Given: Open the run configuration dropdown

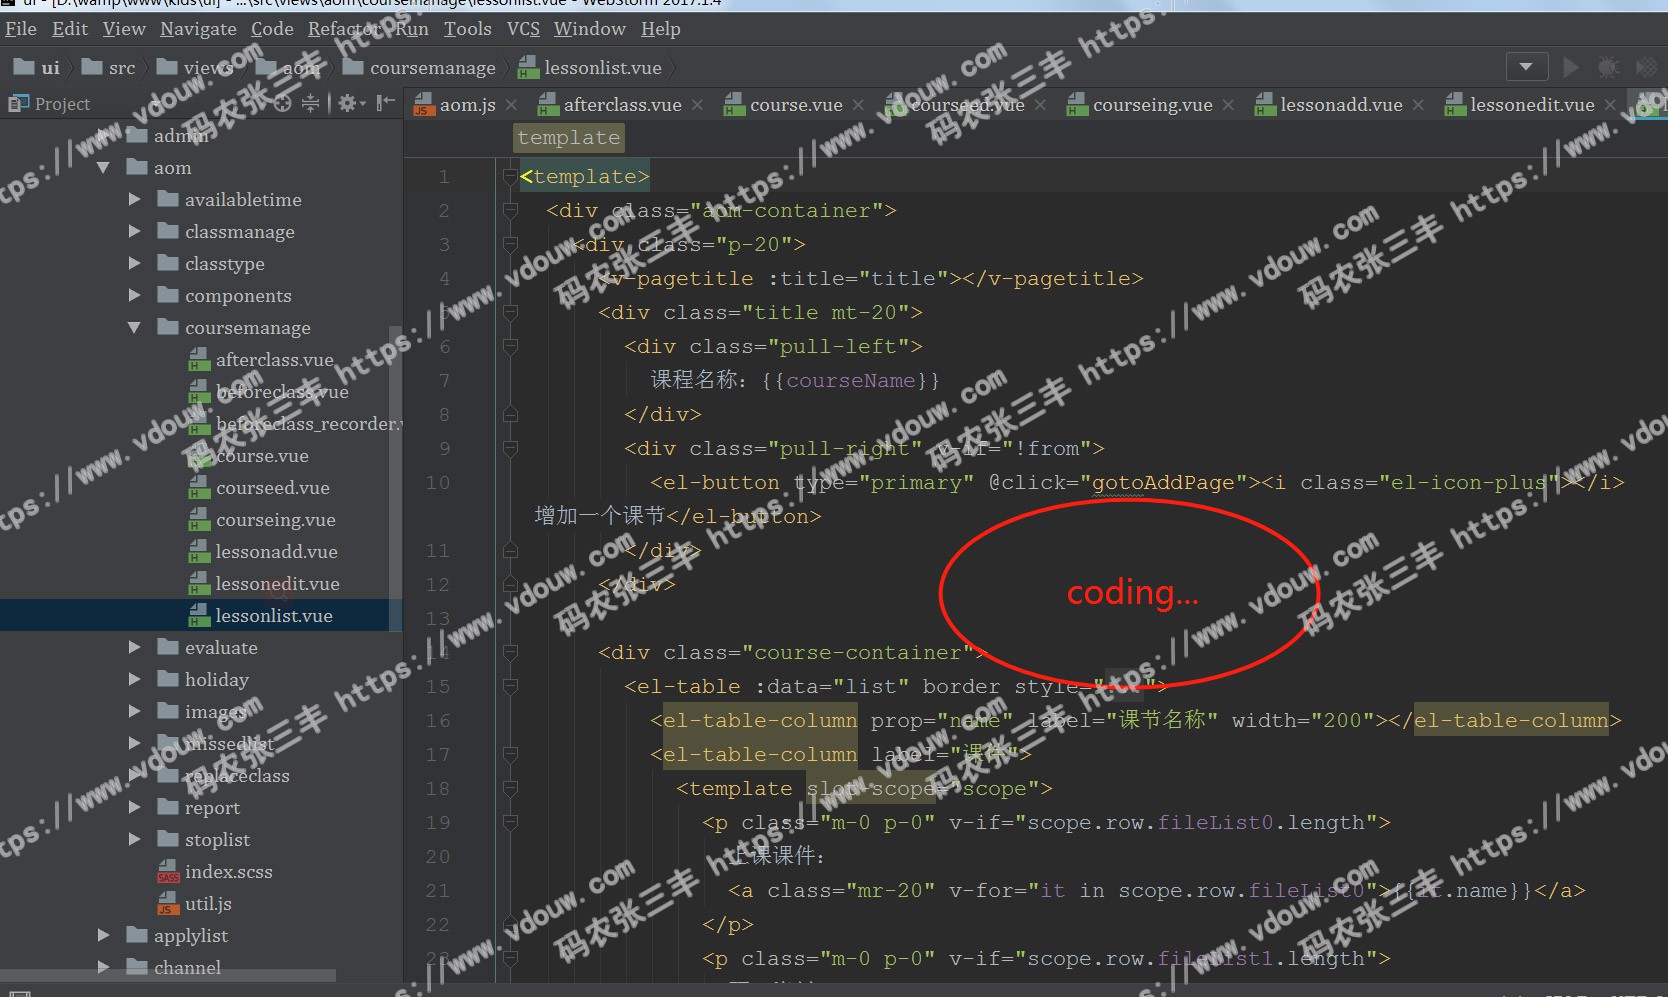Looking at the screenshot, I should click(x=1526, y=67).
